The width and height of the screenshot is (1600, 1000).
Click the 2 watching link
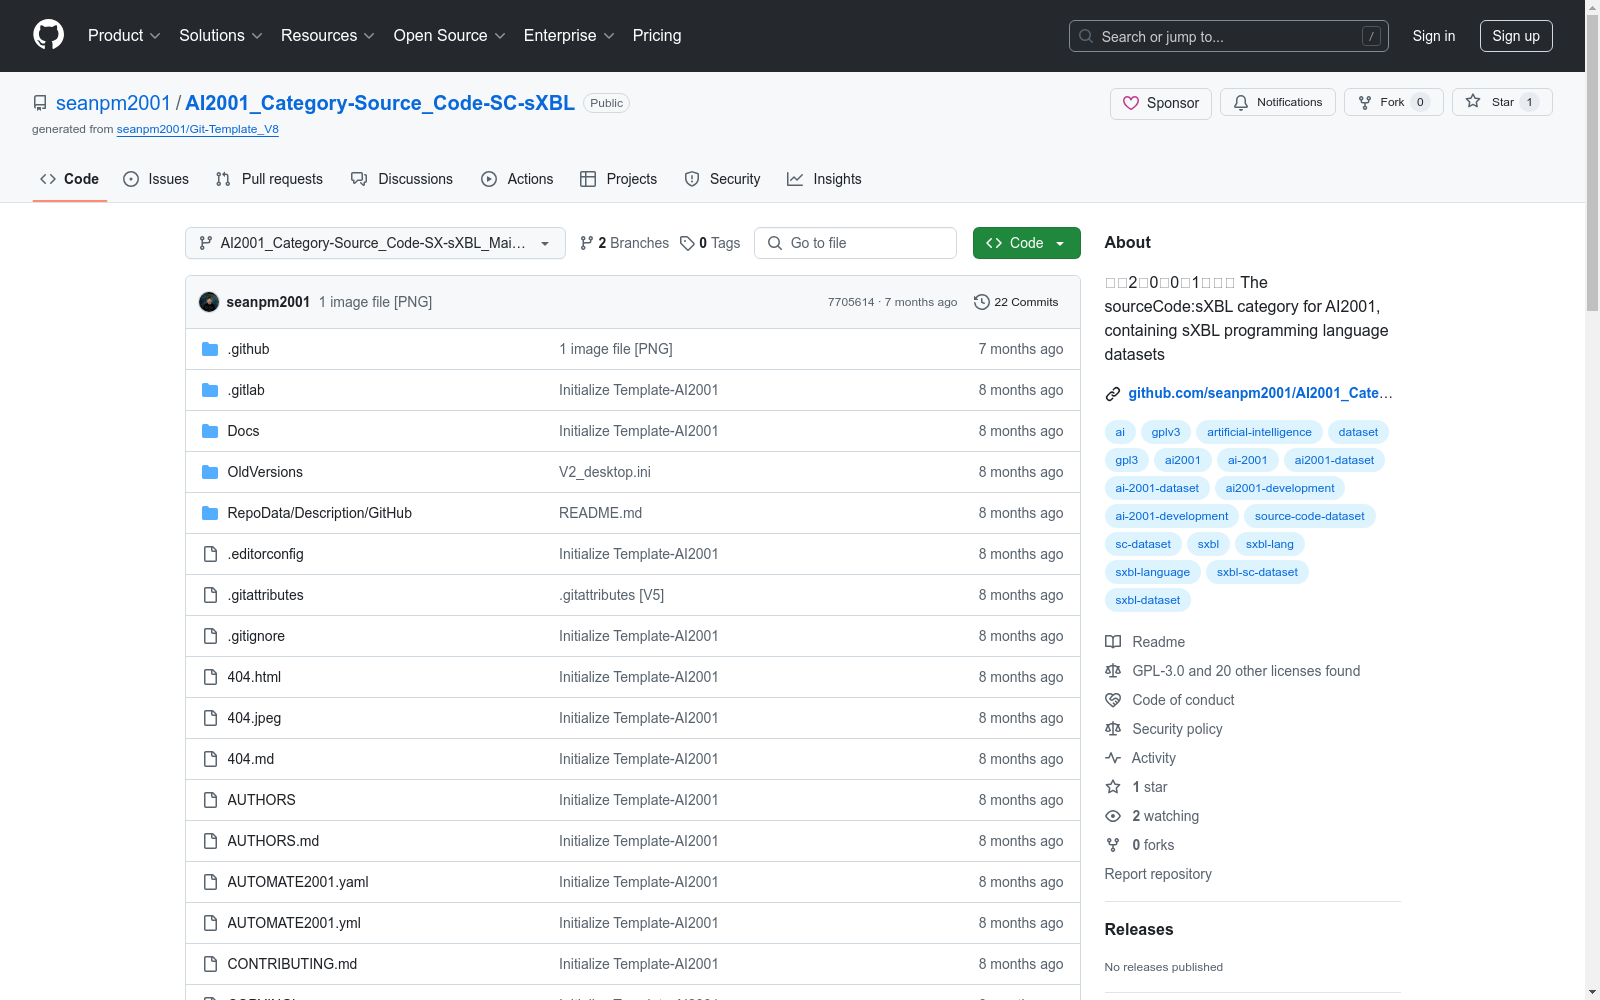1166,816
